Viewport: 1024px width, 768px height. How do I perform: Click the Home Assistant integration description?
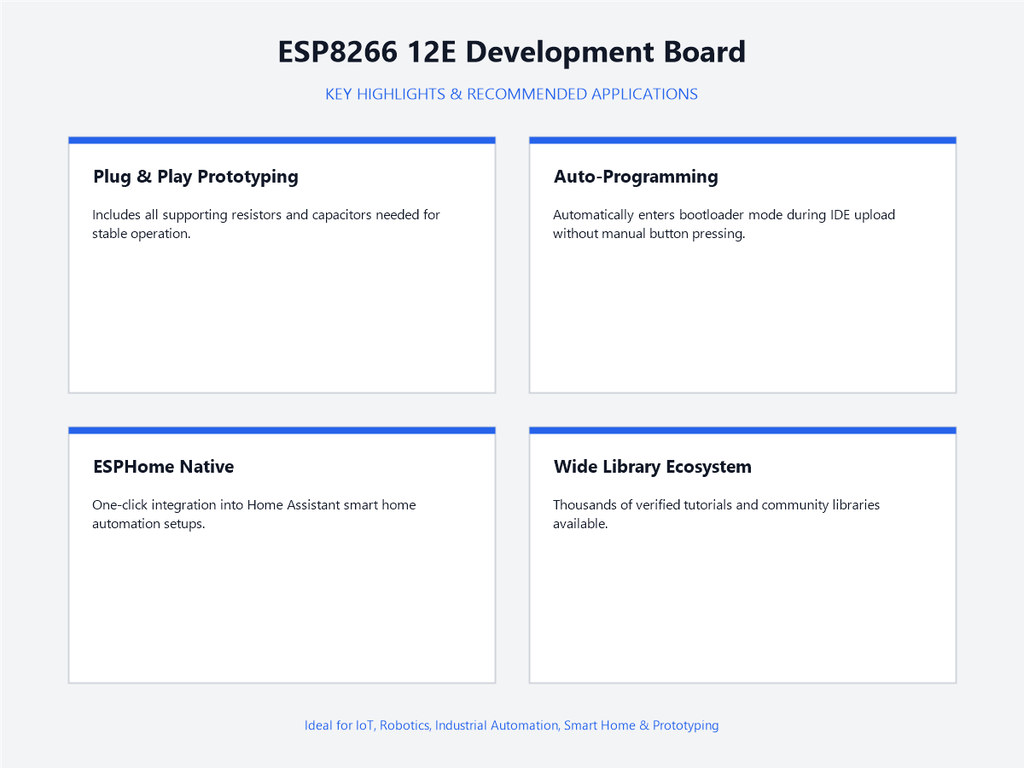point(254,514)
